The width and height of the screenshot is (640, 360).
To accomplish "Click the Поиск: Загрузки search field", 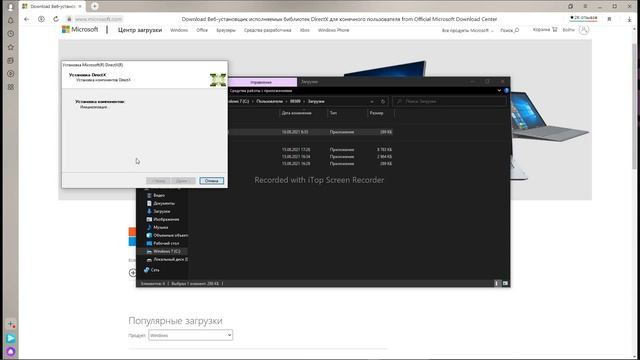I will pyautogui.click(x=450, y=101).
